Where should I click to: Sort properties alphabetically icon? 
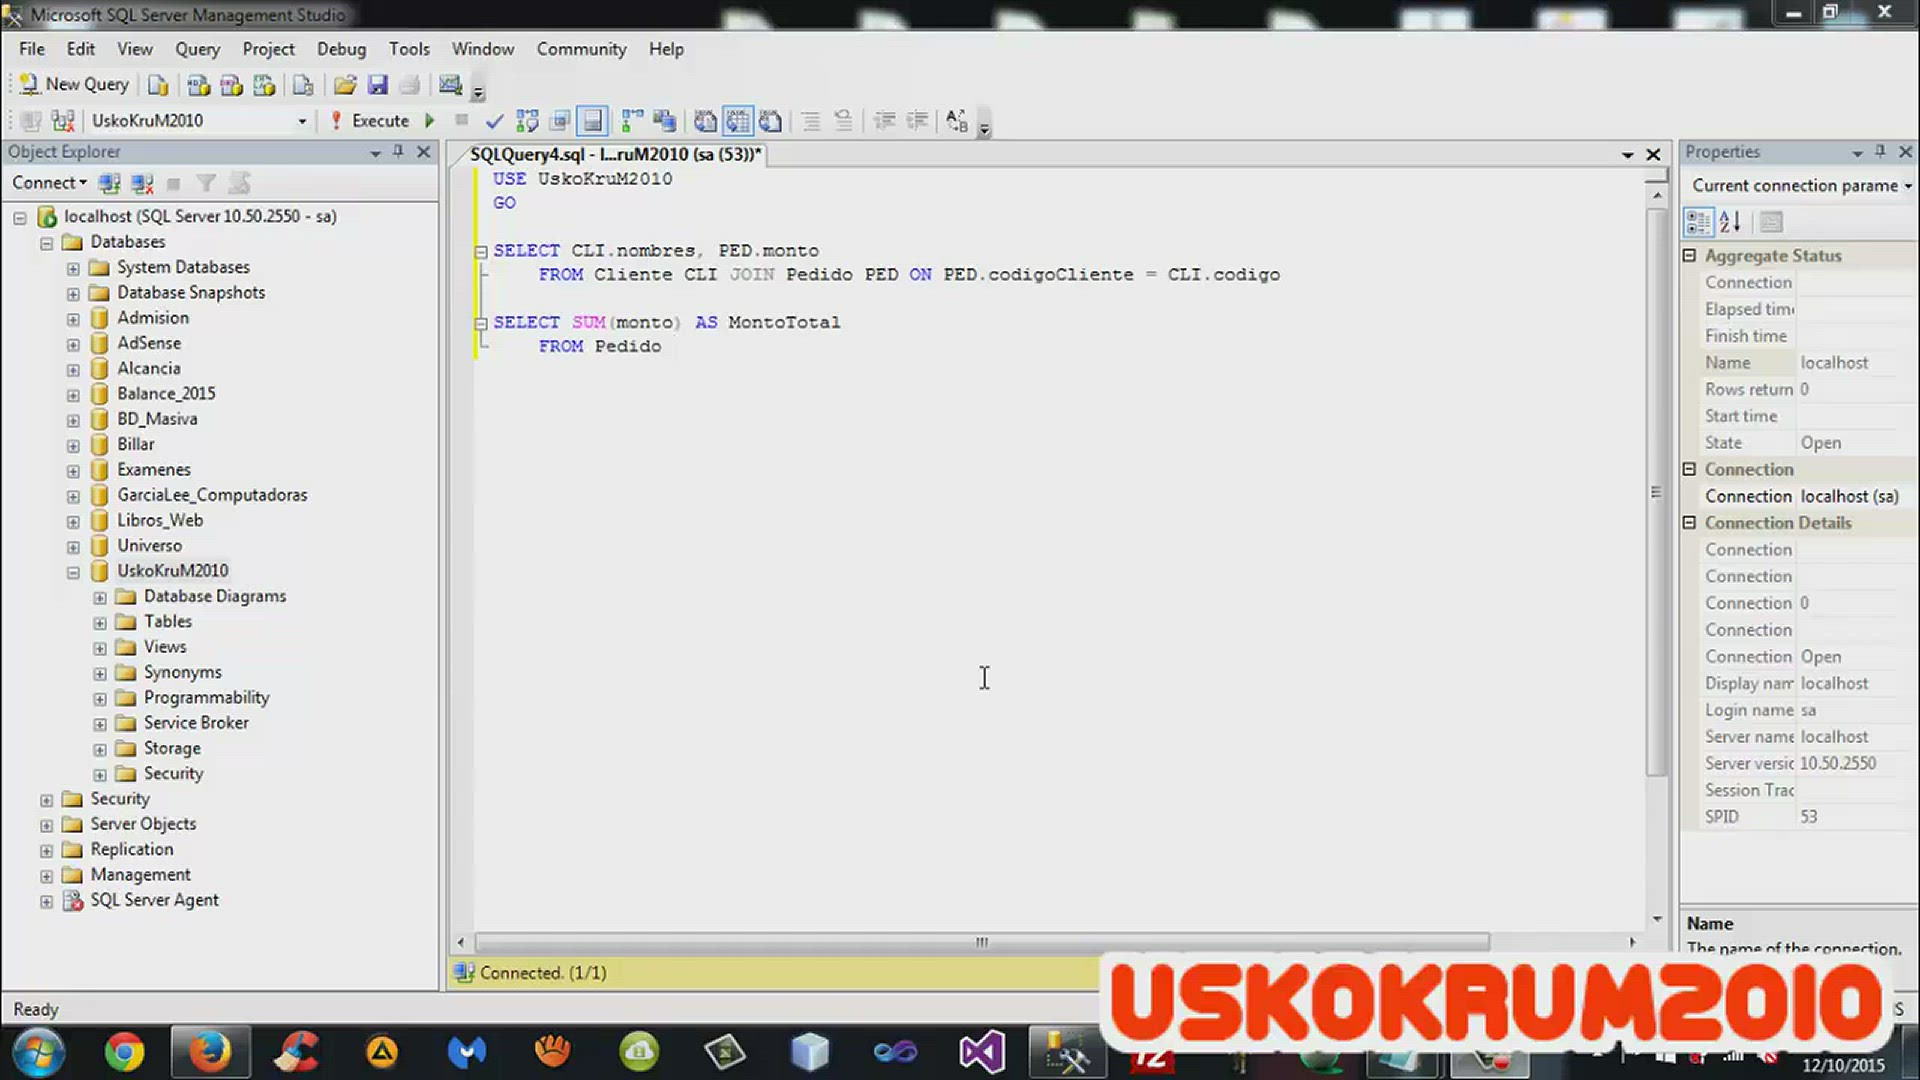1731,222
